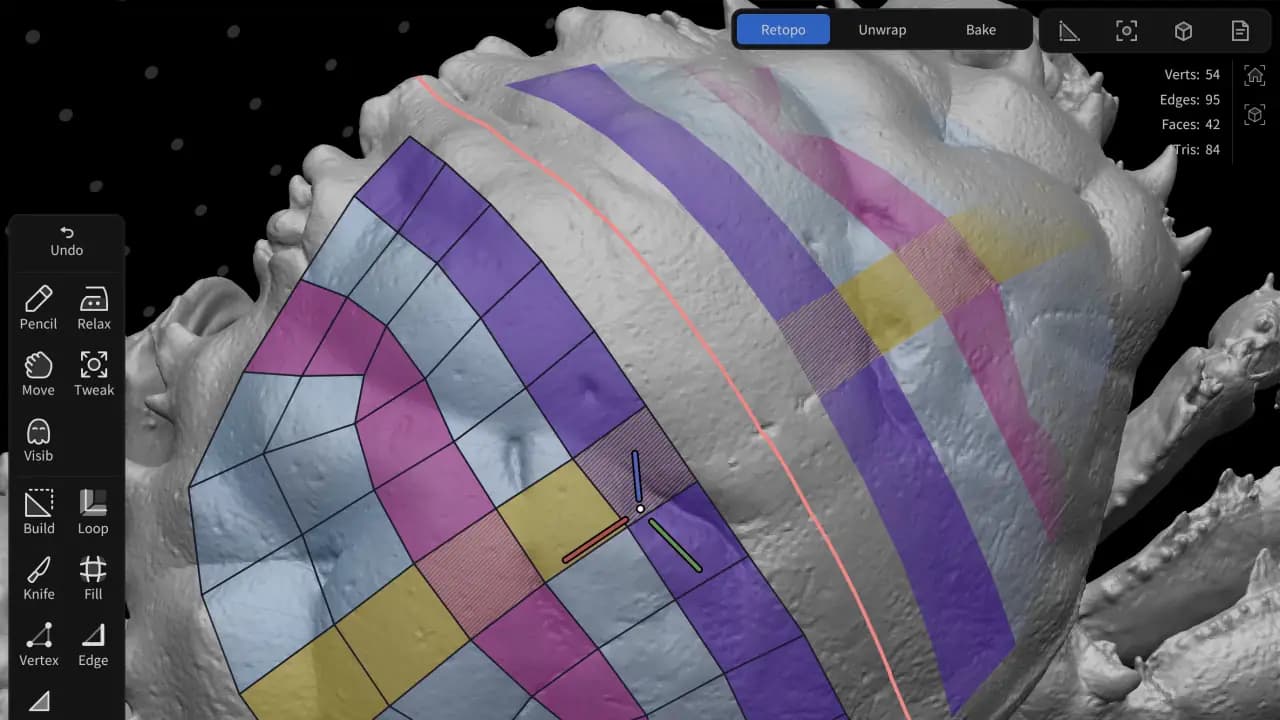Toggle the Visib ghost tool
Viewport: 1280px width, 720px height.
[39, 439]
